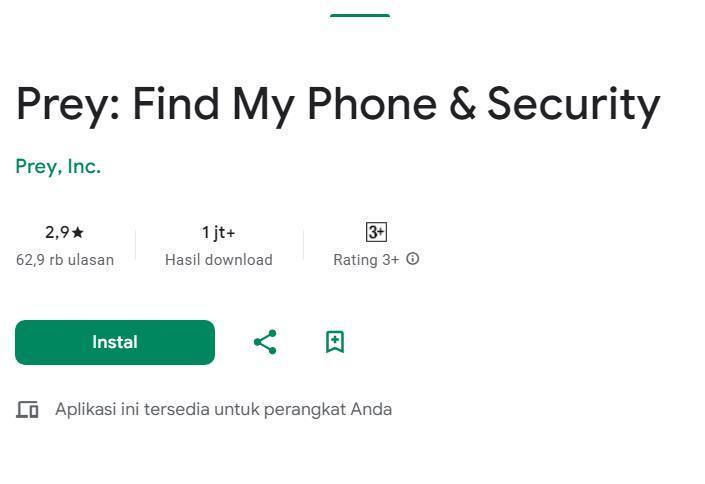Share this app via share icon

[265, 342]
